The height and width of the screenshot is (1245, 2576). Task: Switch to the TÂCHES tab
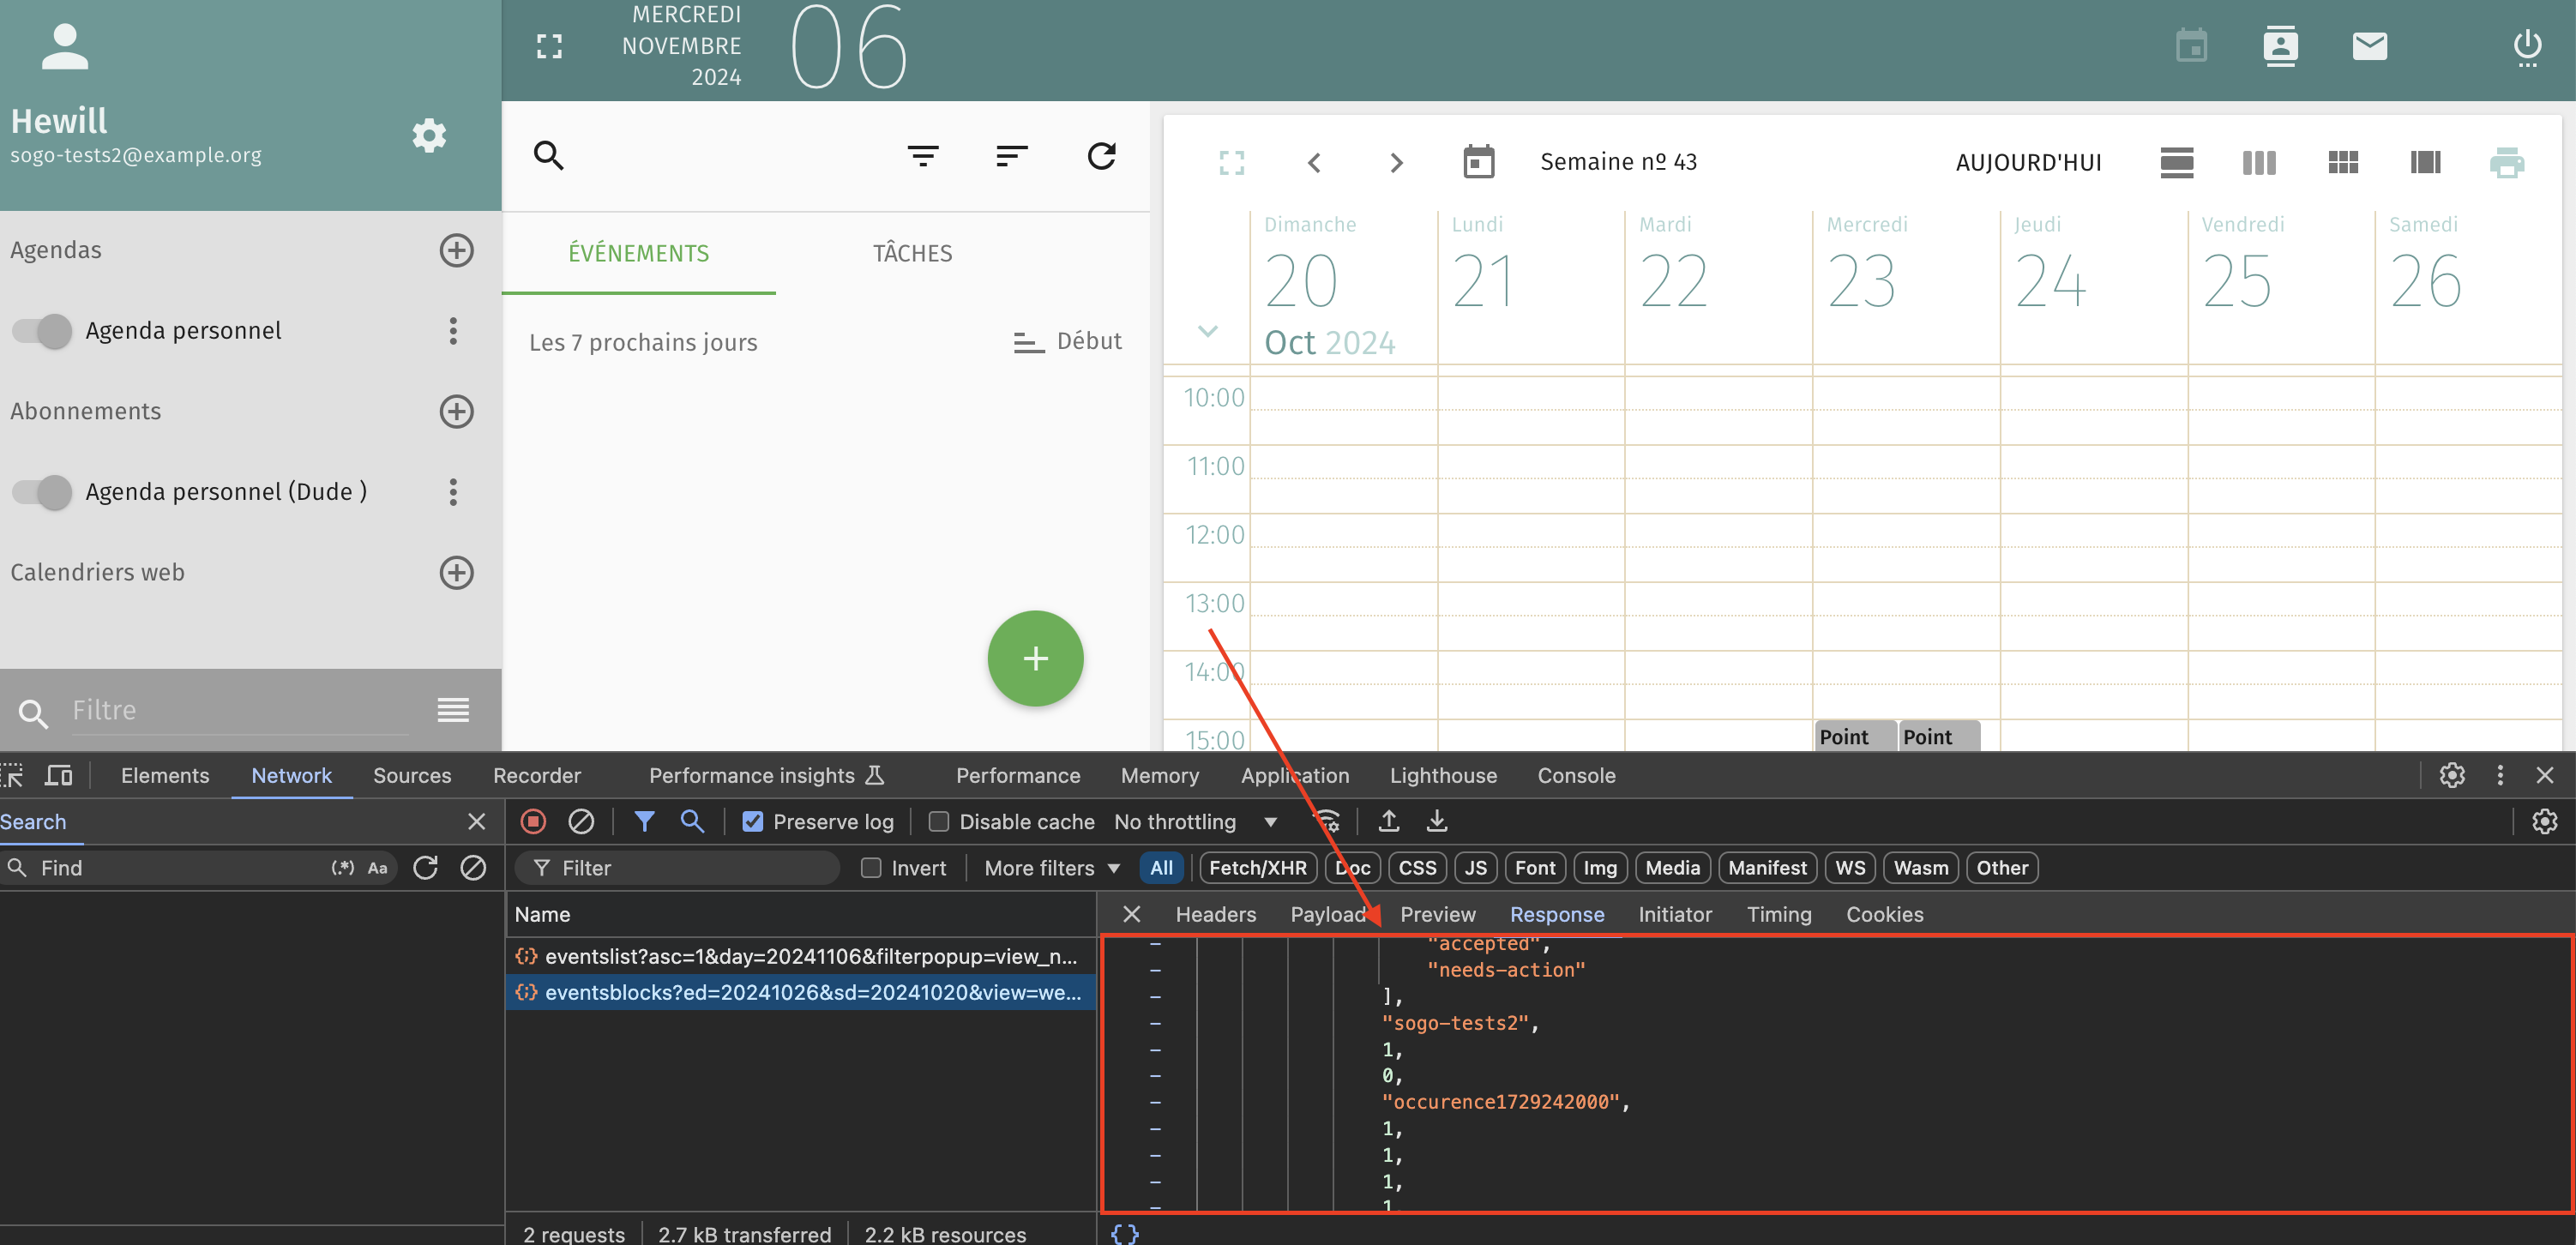click(x=912, y=253)
